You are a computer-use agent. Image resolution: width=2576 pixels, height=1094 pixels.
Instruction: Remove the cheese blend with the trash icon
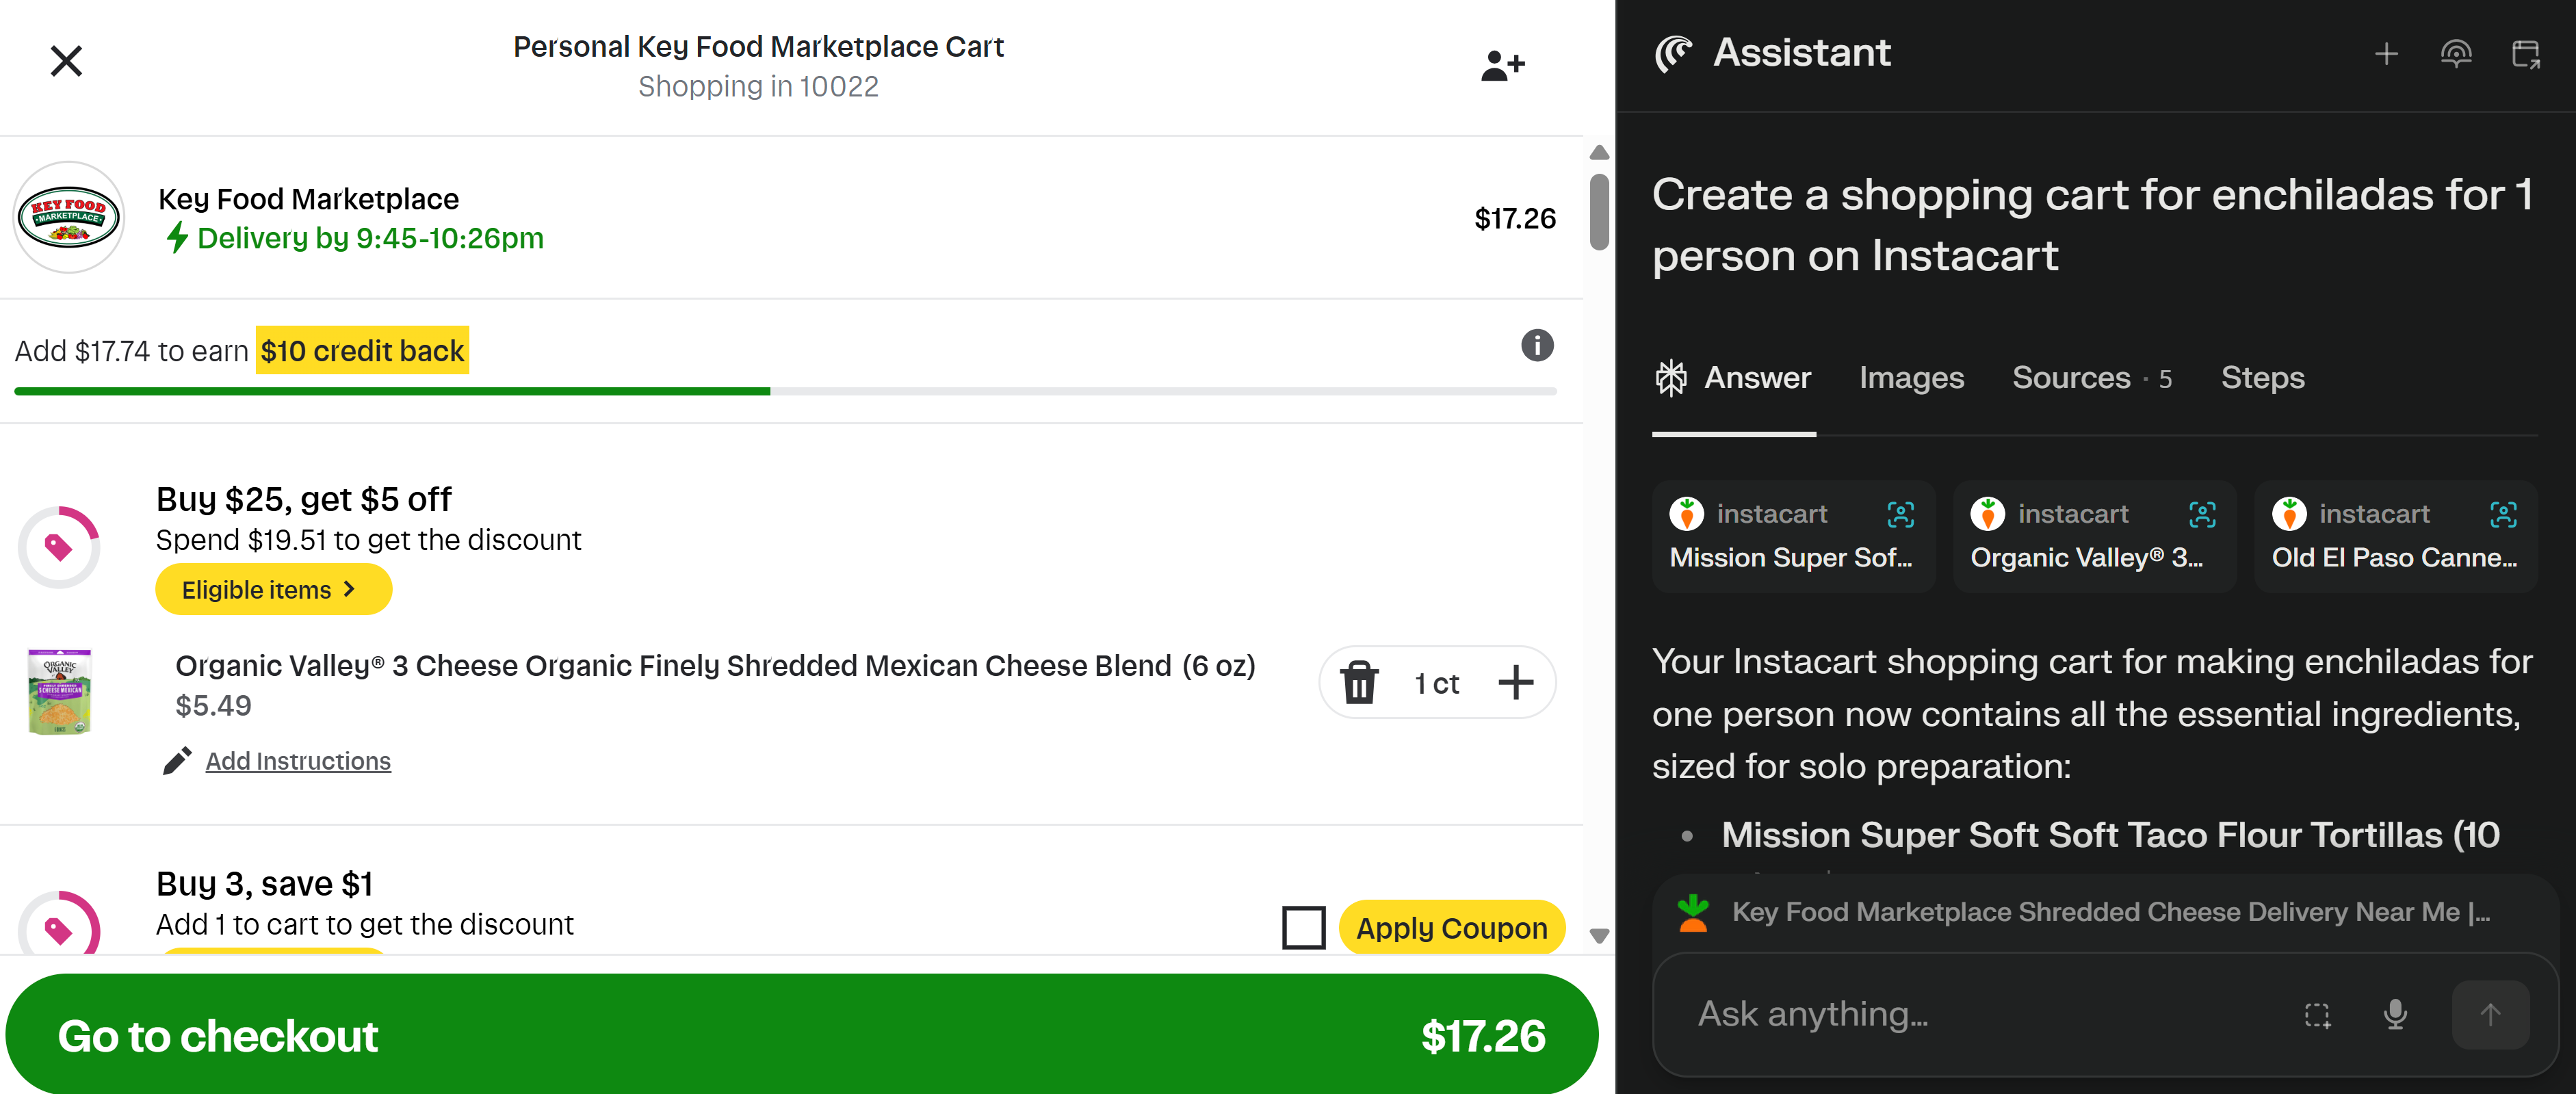pos(1359,683)
